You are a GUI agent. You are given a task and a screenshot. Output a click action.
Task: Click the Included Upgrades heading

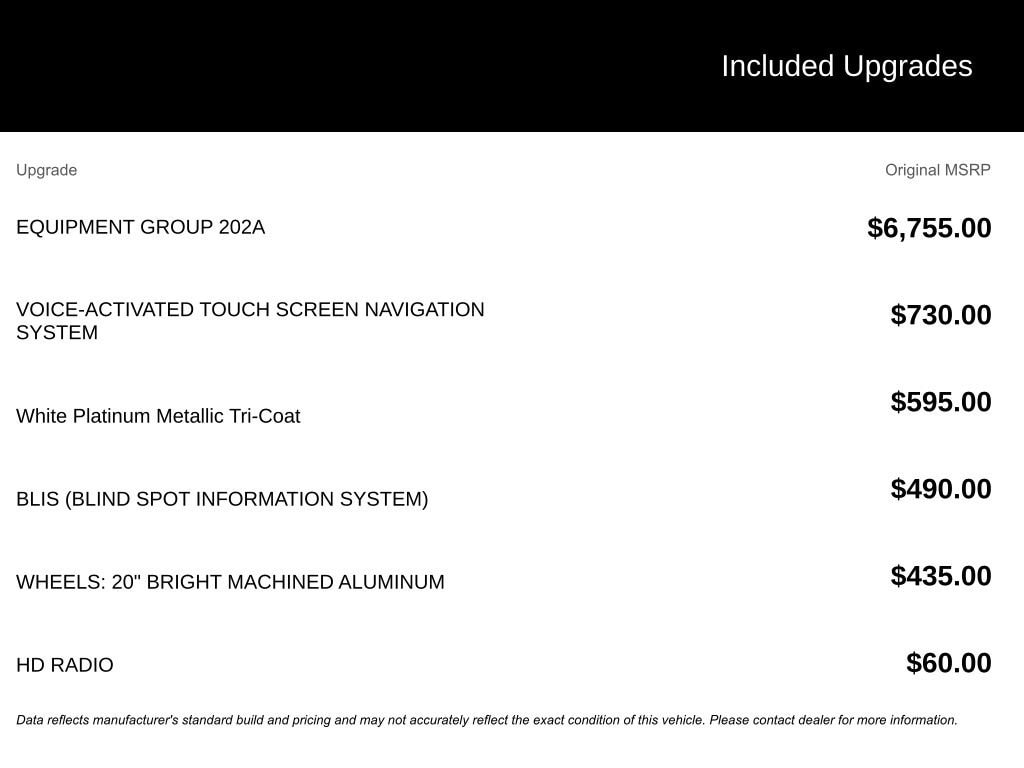pos(846,66)
